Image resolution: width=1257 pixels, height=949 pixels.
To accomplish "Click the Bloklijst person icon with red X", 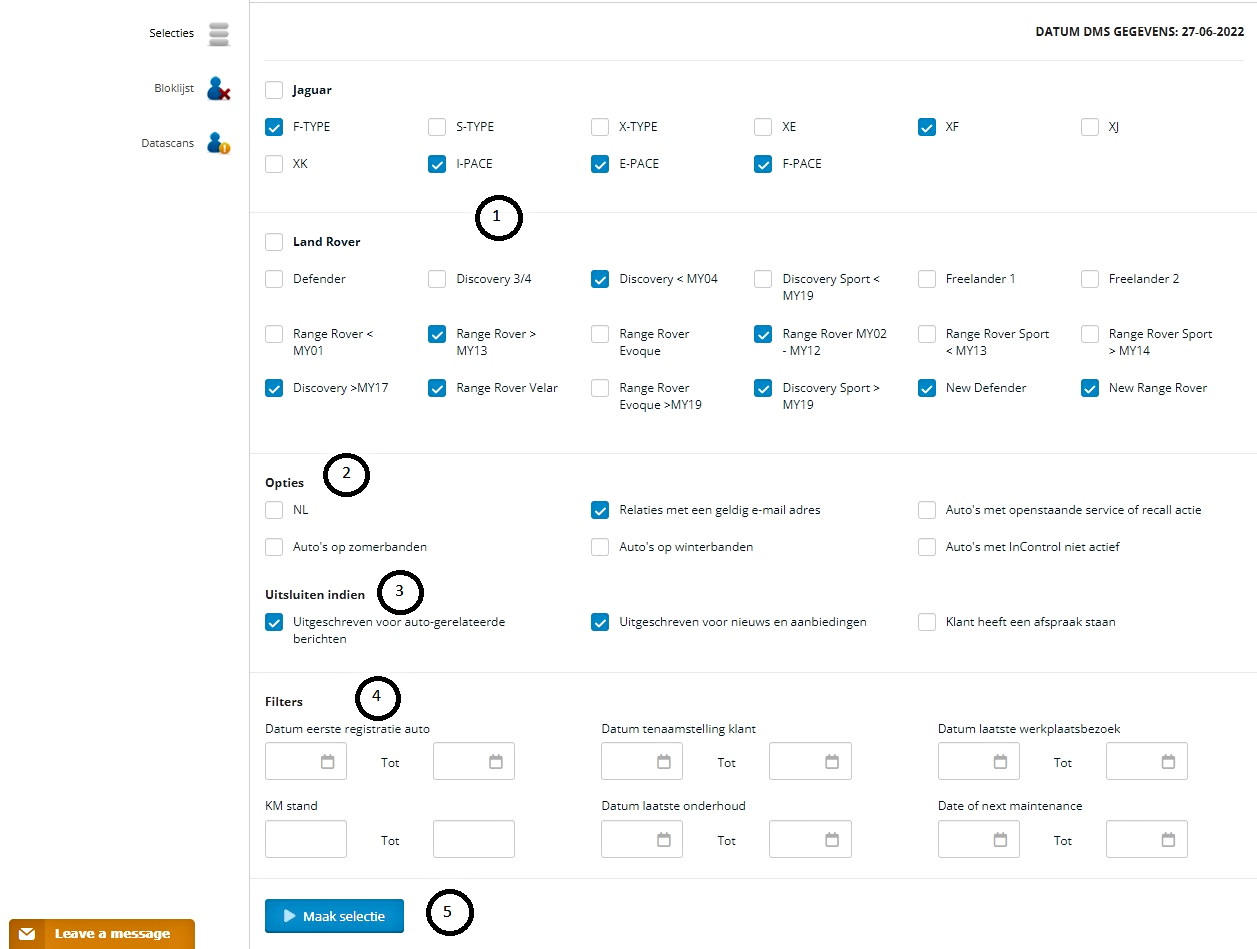I will pos(218,88).
